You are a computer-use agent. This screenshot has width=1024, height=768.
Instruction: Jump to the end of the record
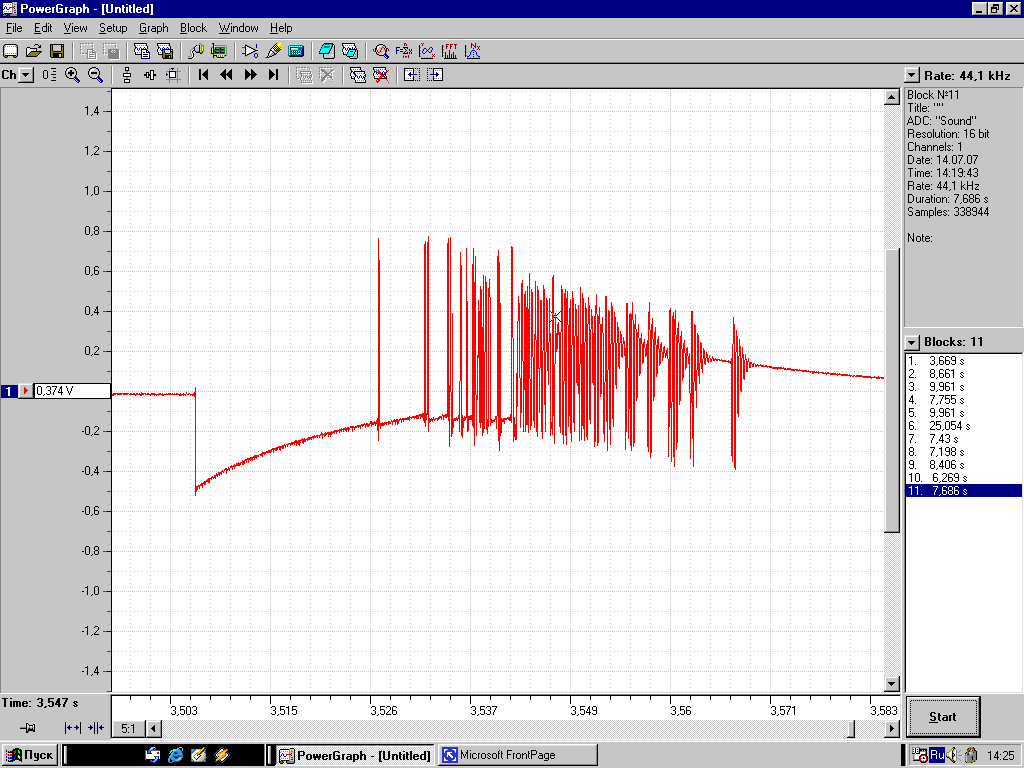click(274, 75)
